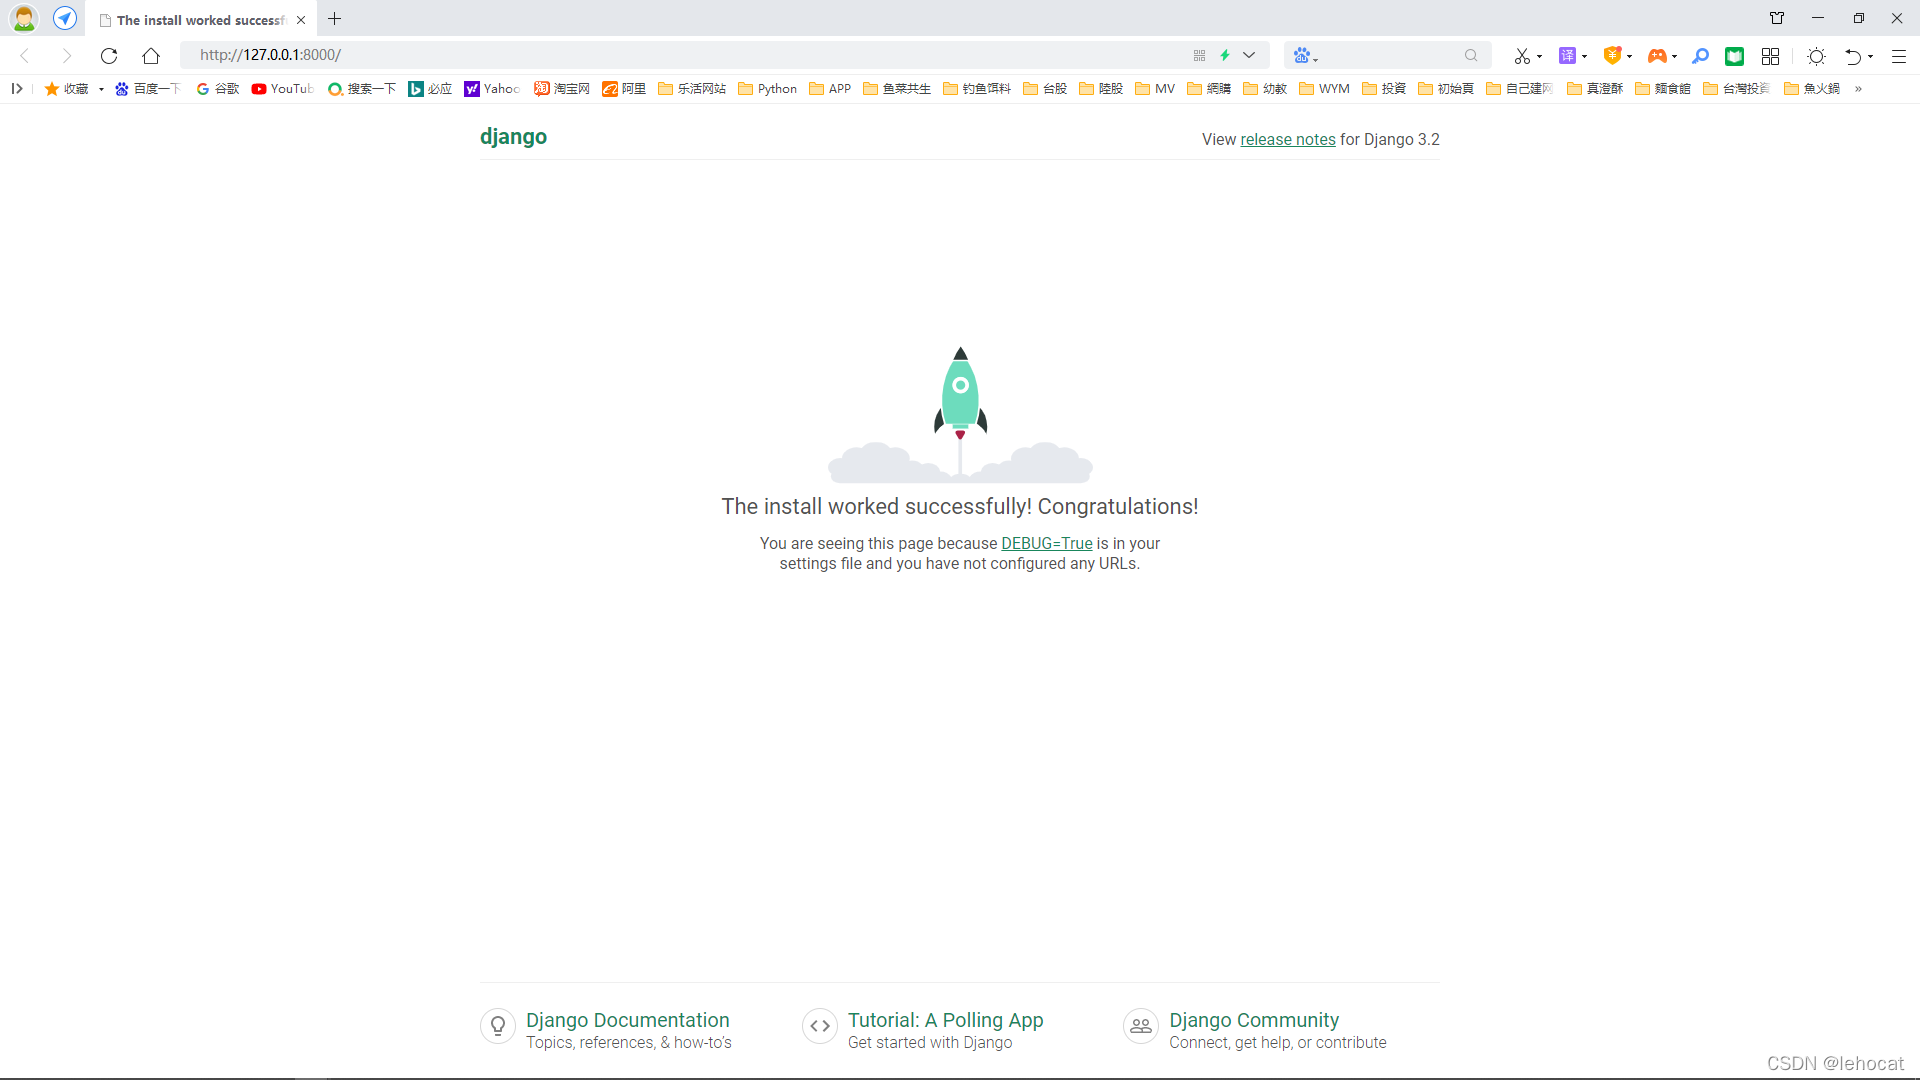Close the current tab with the X
The height and width of the screenshot is (1080, 1920).
pos(301,20)
